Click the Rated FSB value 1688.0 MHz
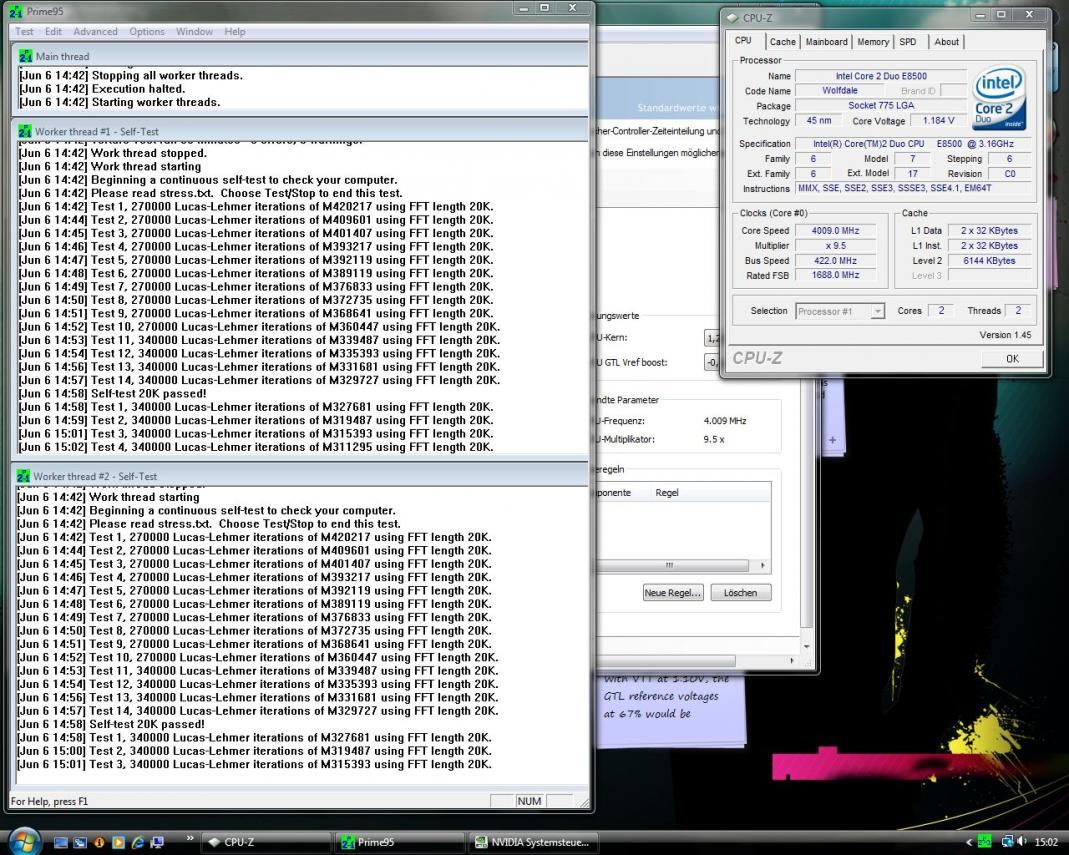This screenshot has height=855, width=1069. pos(835,275)
